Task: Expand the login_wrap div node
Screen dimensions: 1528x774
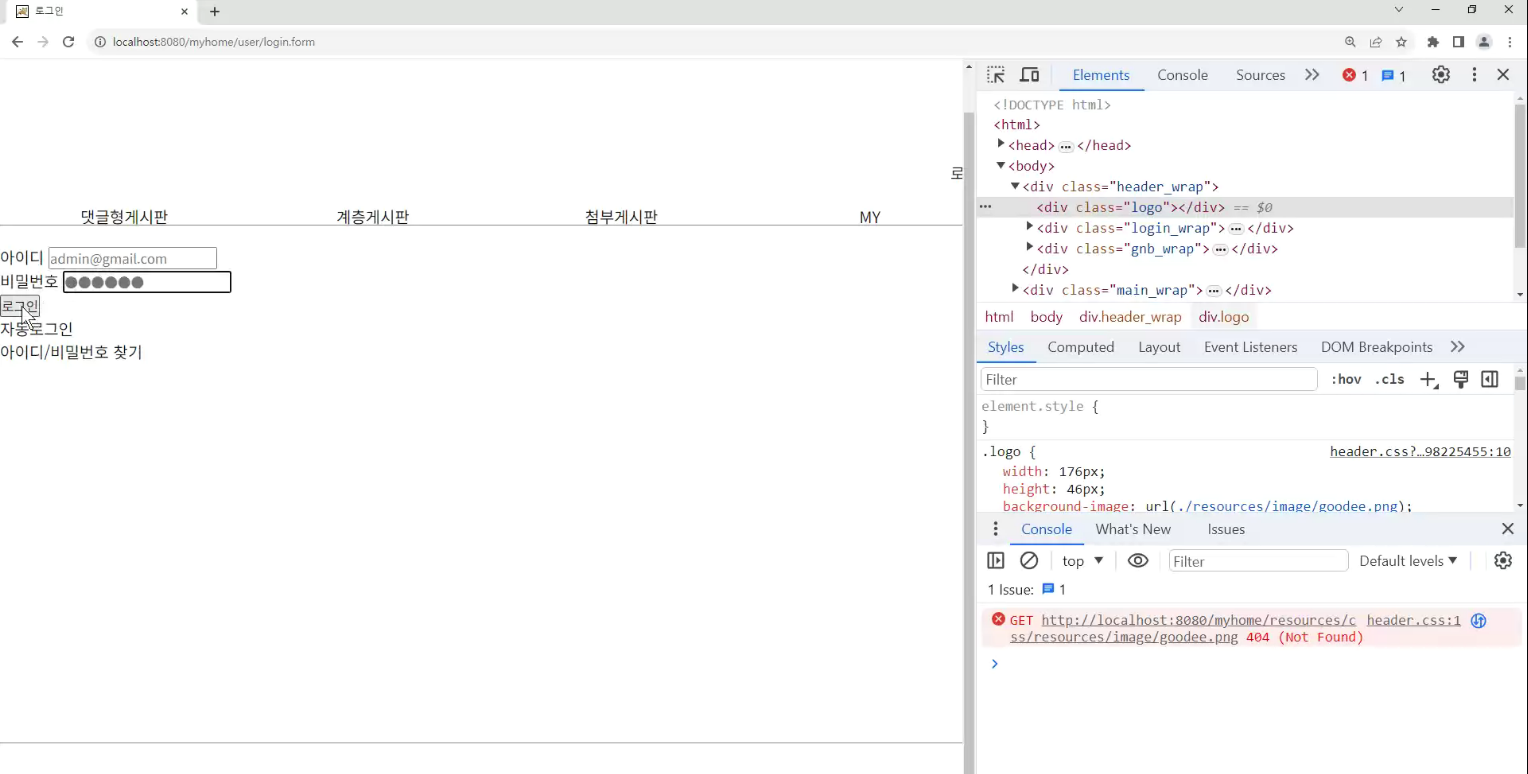Action: click(x=1030, y=227)
